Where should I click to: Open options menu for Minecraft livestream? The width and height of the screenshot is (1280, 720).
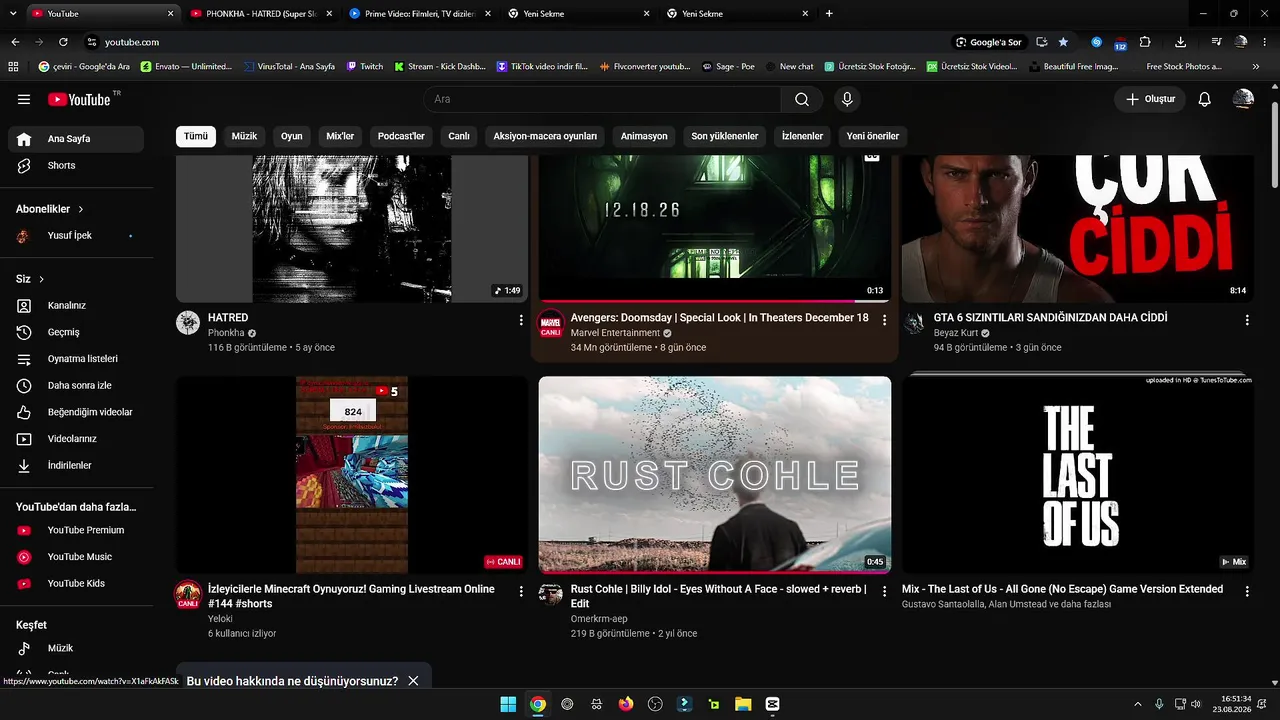(x=521, y=592)
